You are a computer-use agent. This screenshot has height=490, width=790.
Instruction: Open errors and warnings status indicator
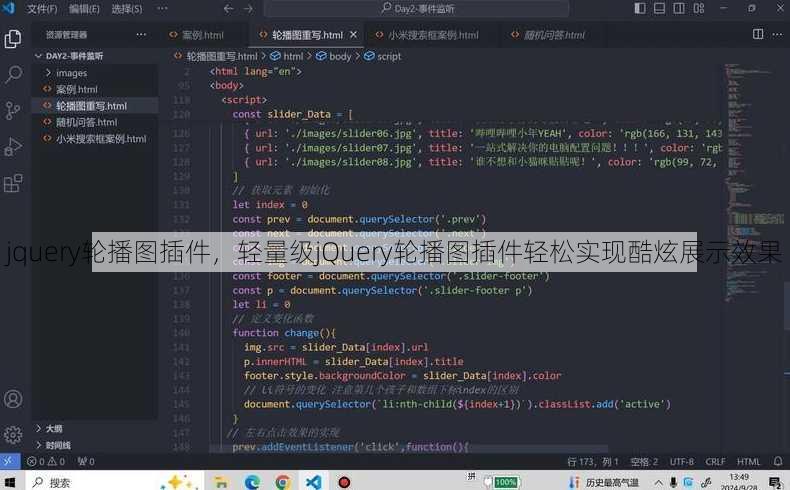point(46,461)
